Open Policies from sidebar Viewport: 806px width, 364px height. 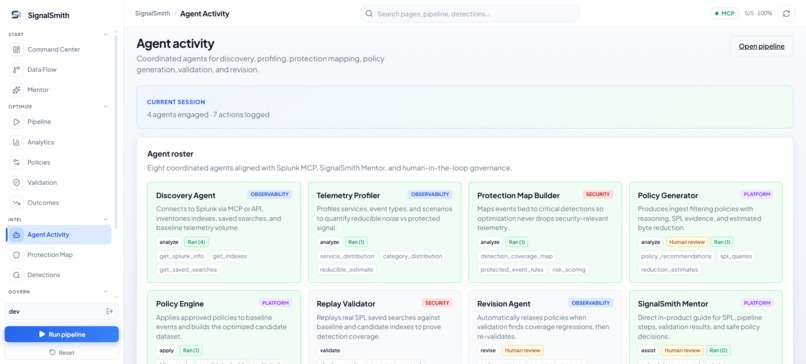(58, 162)
